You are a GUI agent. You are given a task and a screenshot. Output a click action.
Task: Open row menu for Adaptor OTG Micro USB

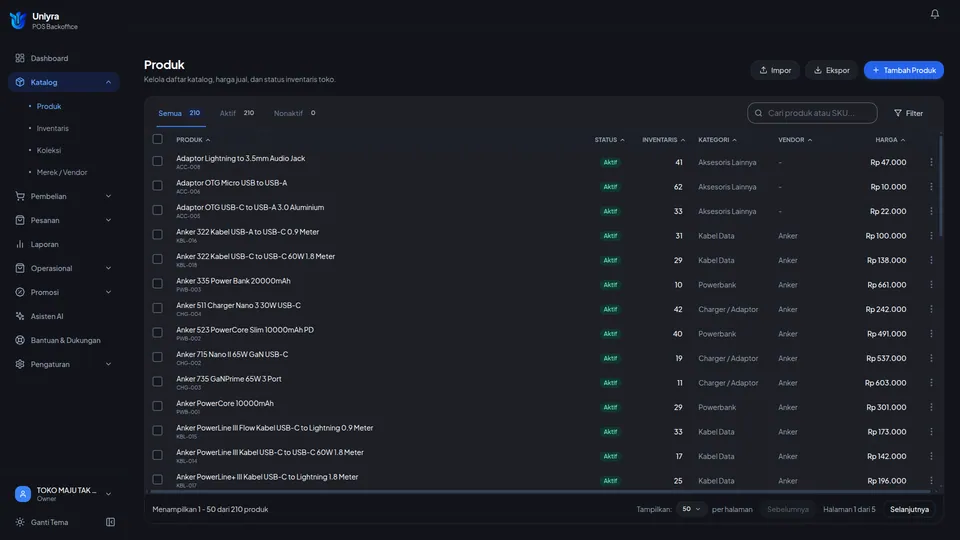pyautogui.click(x=931, y=187)
